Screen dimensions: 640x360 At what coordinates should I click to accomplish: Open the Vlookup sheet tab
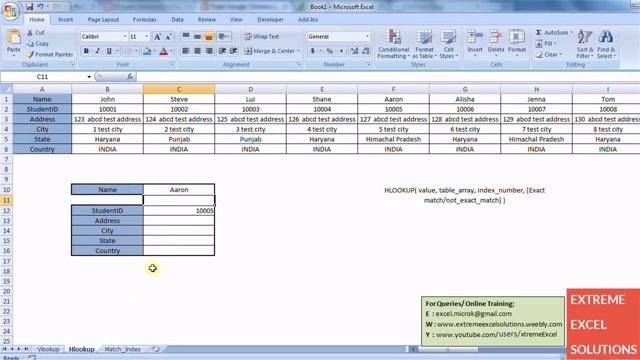click(x=48, y=349)
